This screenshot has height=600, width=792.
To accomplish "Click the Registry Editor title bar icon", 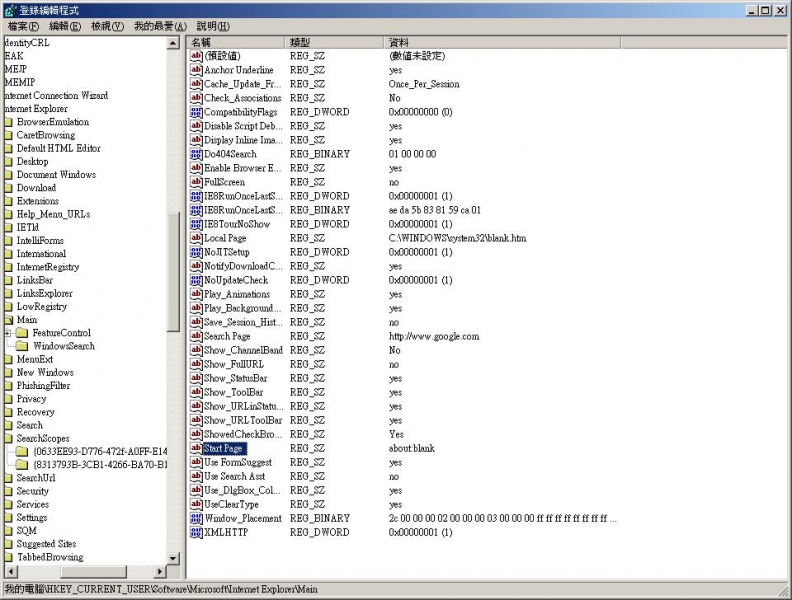I will pos(10,9).
